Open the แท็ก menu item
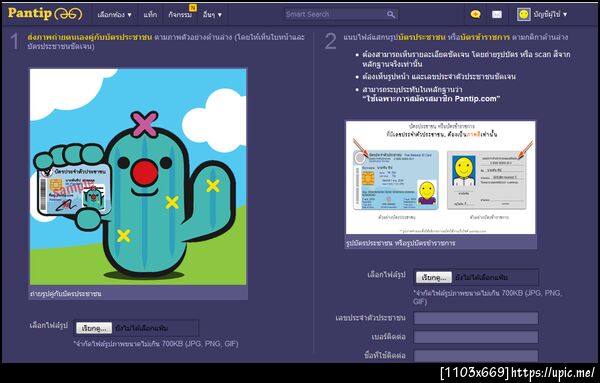Screen dimensions: 600x383 click(150, 15)
